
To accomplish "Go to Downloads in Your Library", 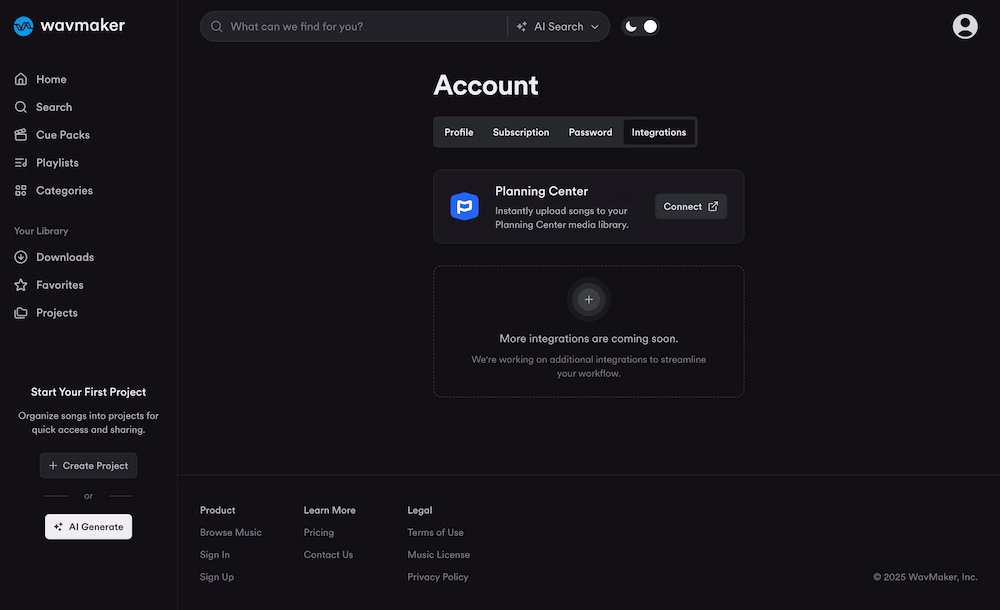I will point(64,257).
